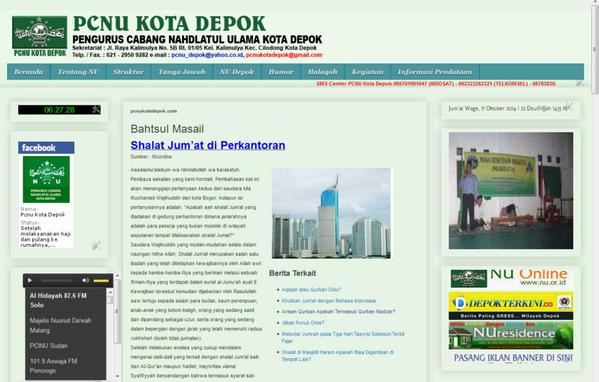Open the NU Depok menu item

[237, 72]
